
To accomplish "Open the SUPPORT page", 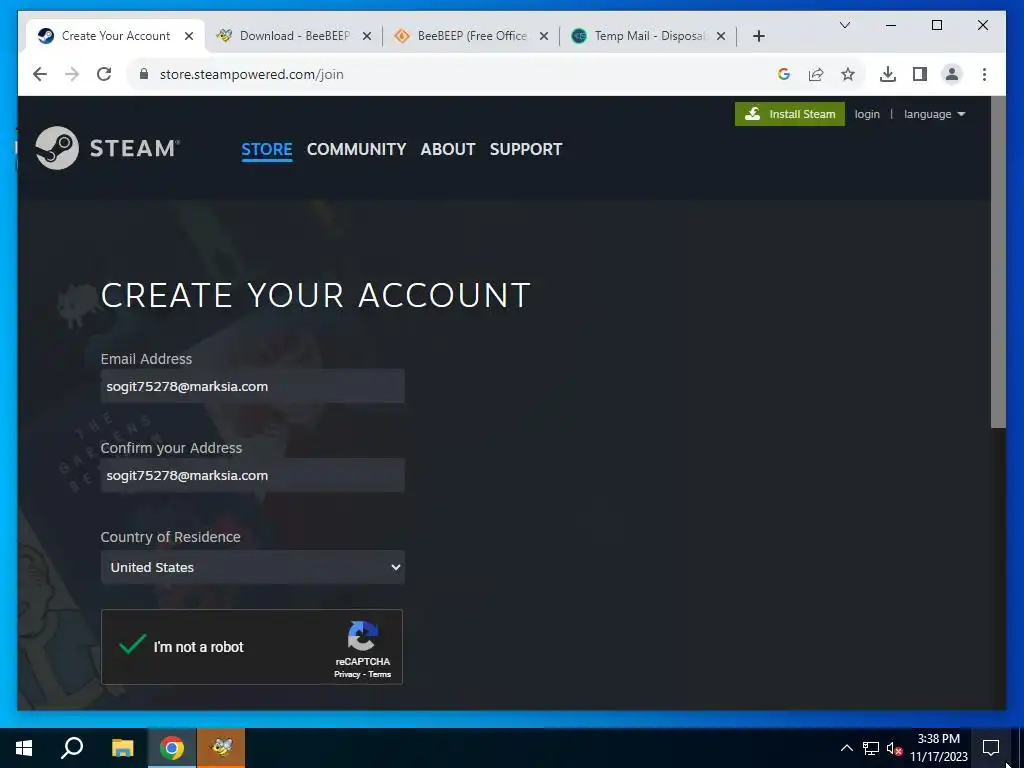I will pos(526,150).
